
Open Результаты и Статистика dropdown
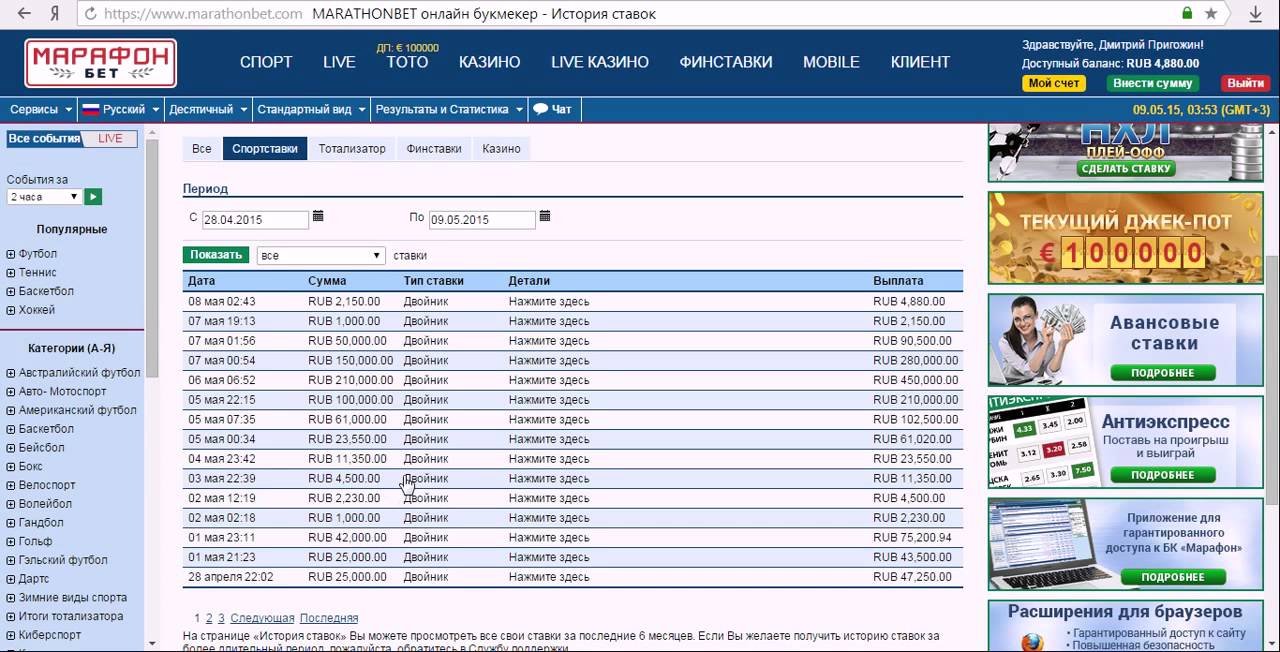pyautogui.click(x=449, y=109)
